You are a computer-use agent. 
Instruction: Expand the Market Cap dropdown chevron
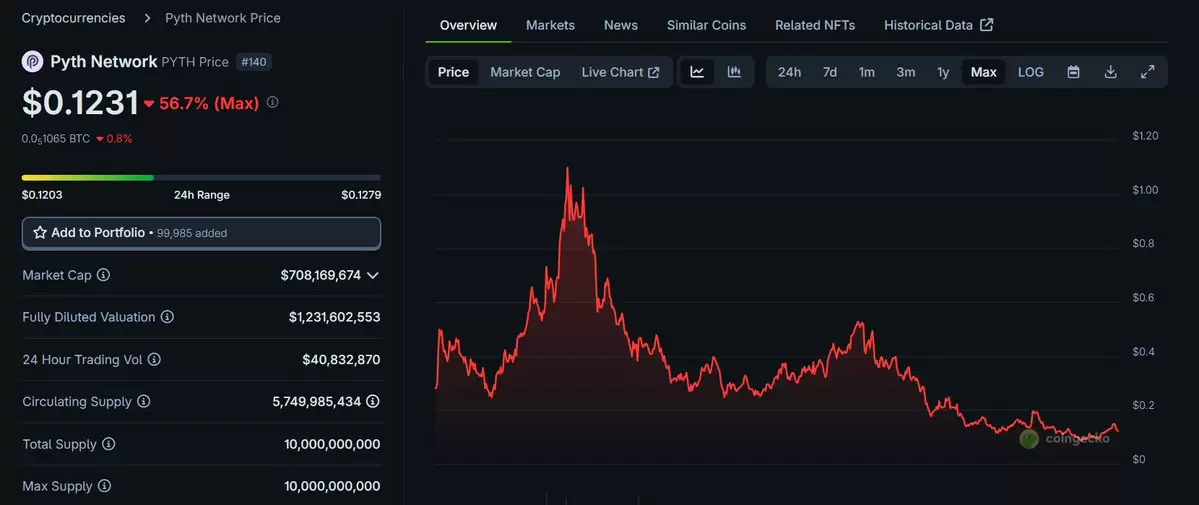tap(372, 275)
